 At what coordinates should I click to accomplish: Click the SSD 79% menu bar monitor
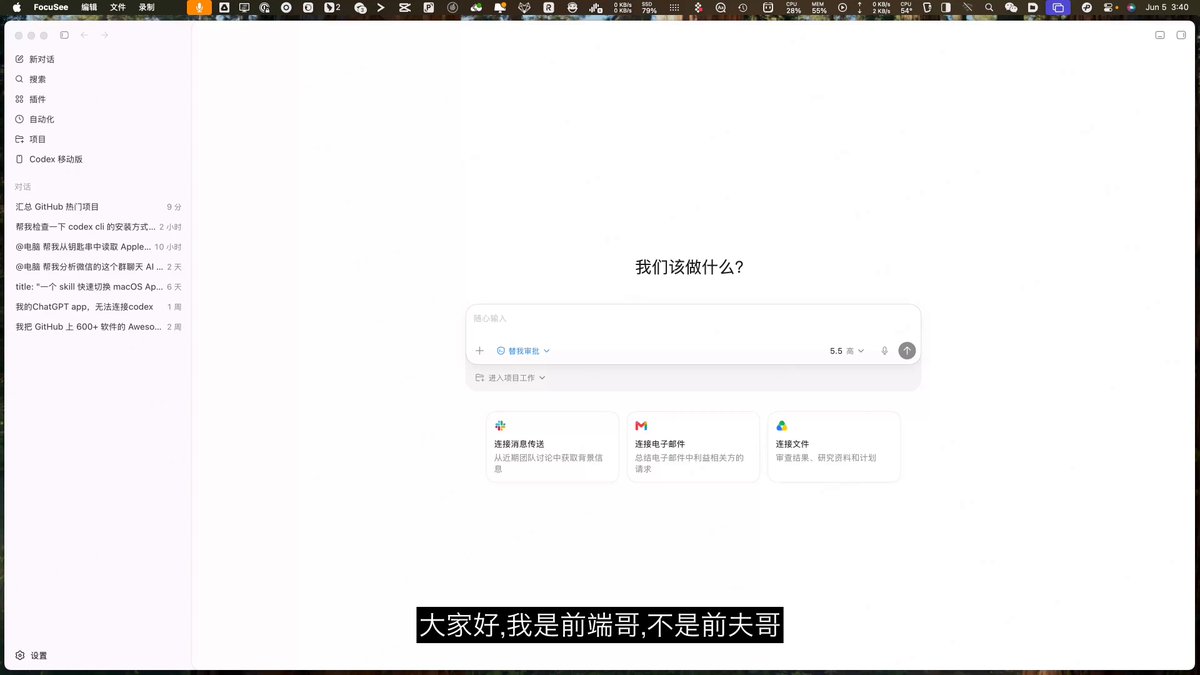pyautogui.click(x=649, y=7)
